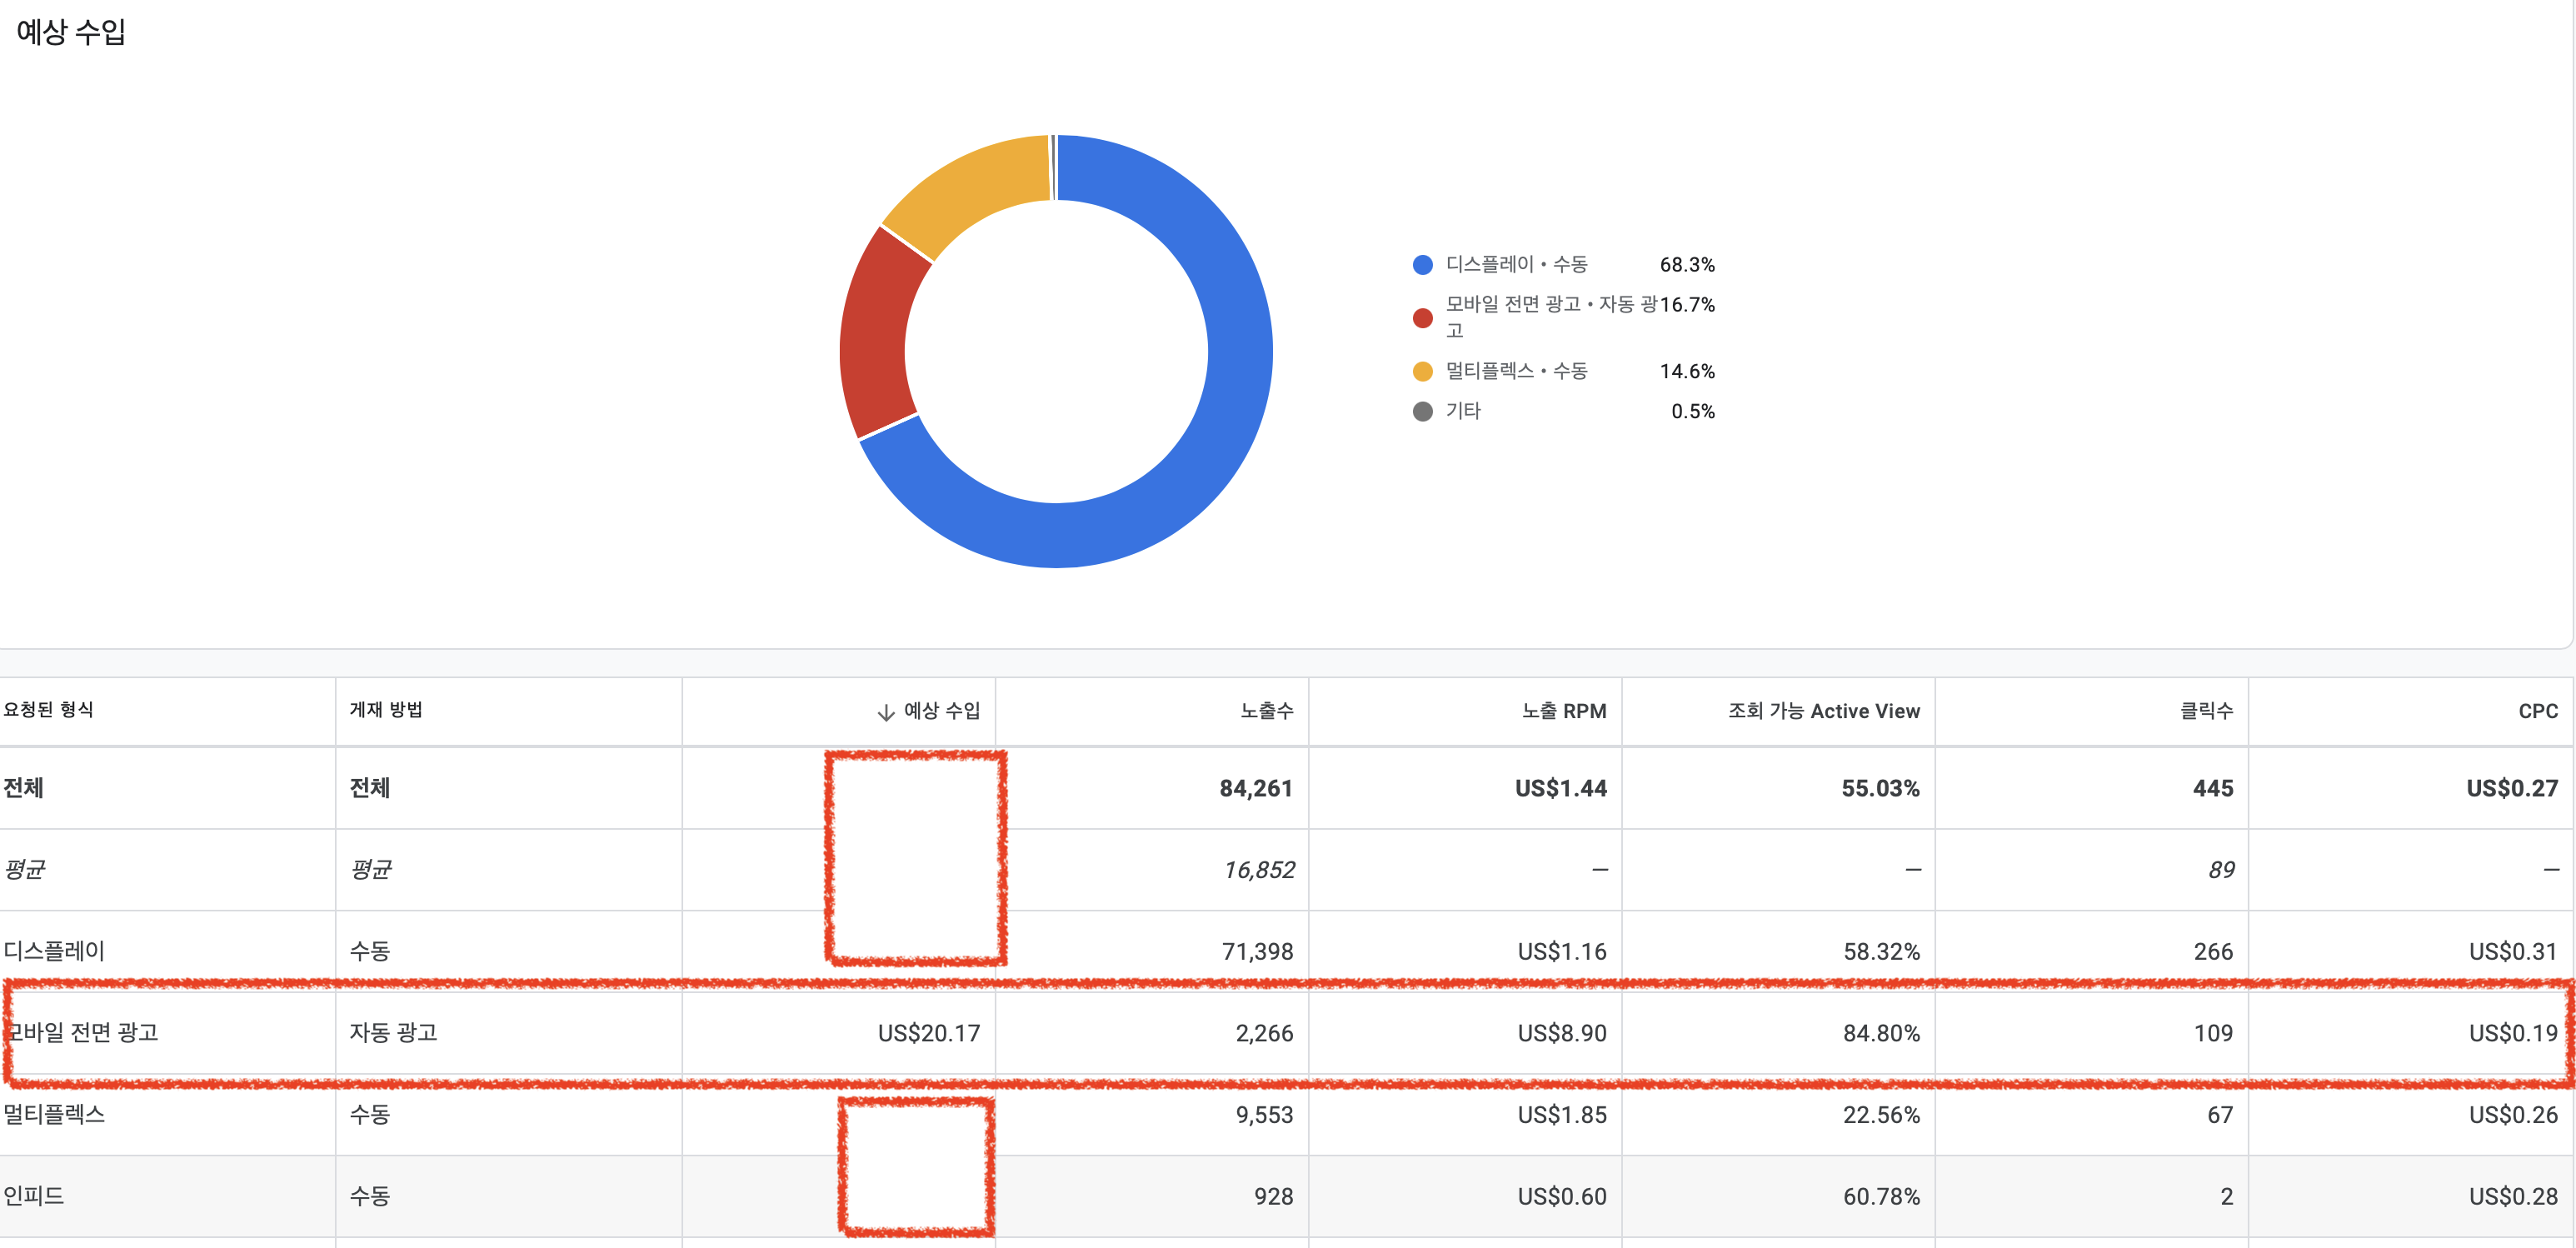The height and width of the screenshot is (1248, 2576).
Task: Sort by the 클릭수 column header
Action: click(x=2205, y=711)
